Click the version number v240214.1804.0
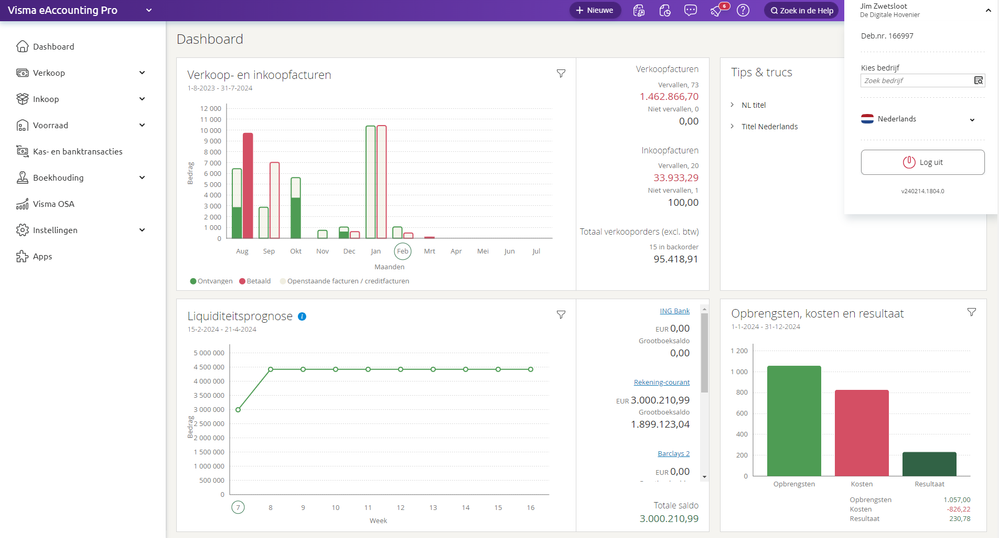 pos(923,191)
